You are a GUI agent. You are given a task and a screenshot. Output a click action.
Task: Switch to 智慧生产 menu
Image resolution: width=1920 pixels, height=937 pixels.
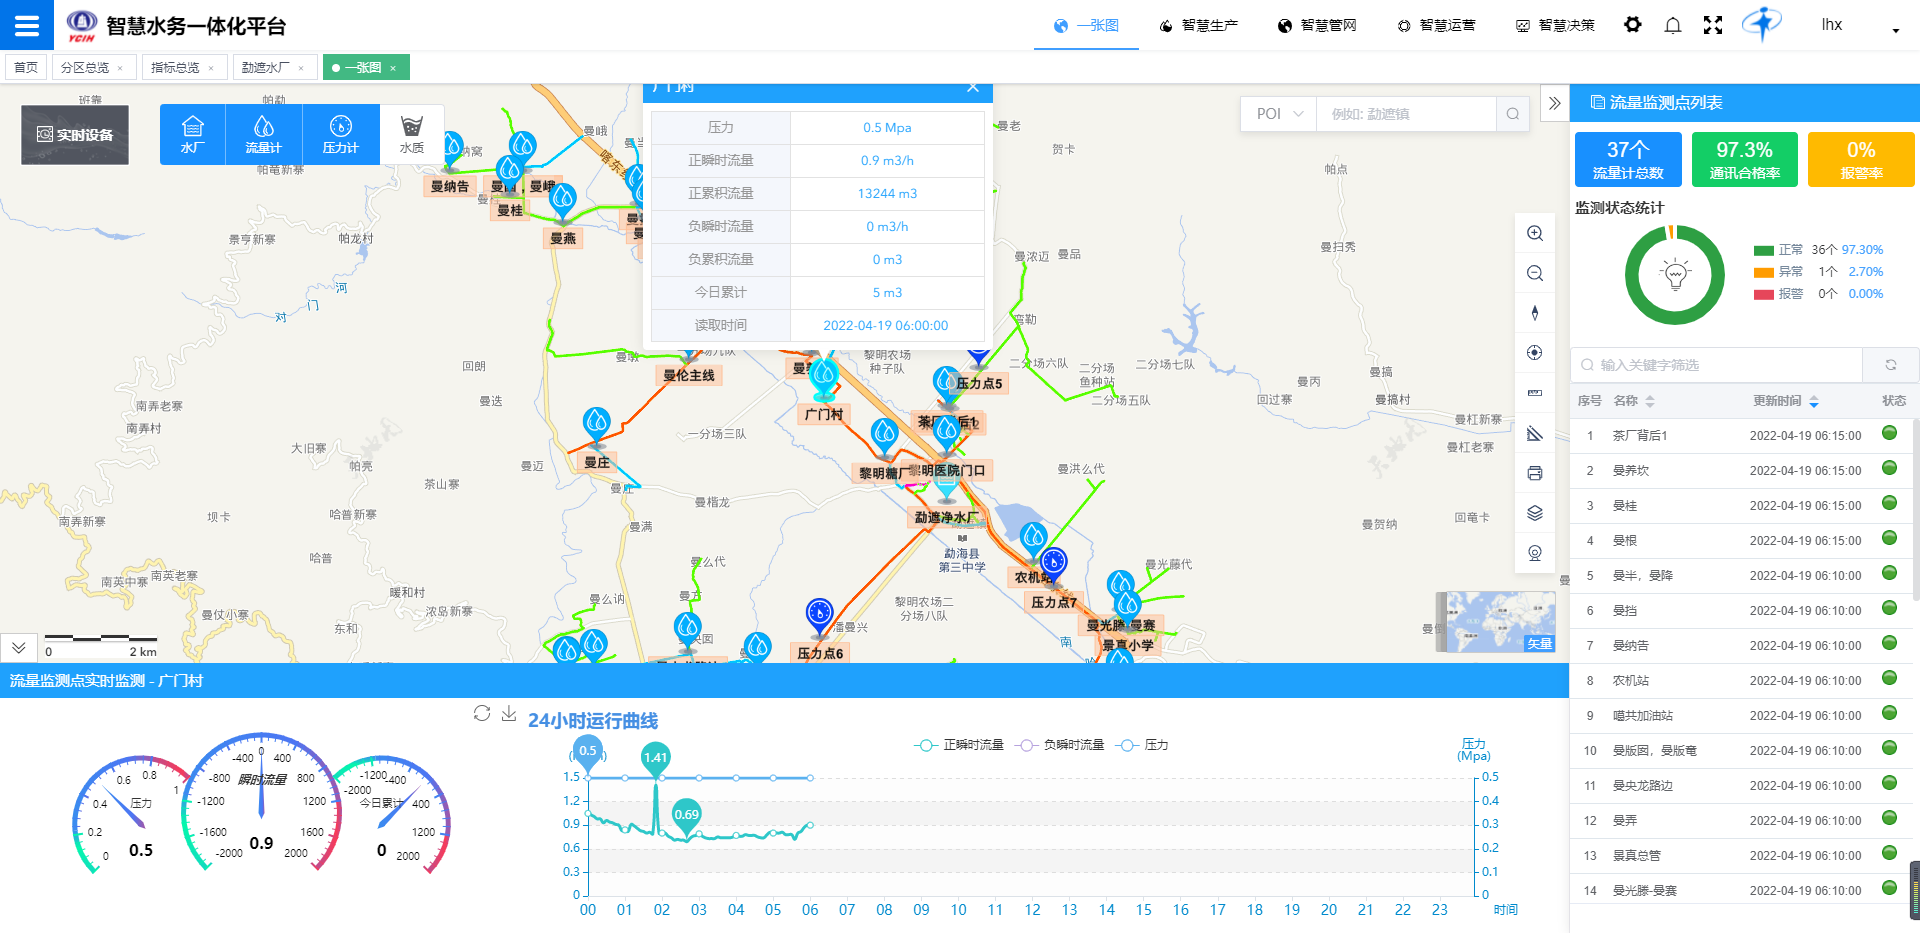tap(1198, 25)
